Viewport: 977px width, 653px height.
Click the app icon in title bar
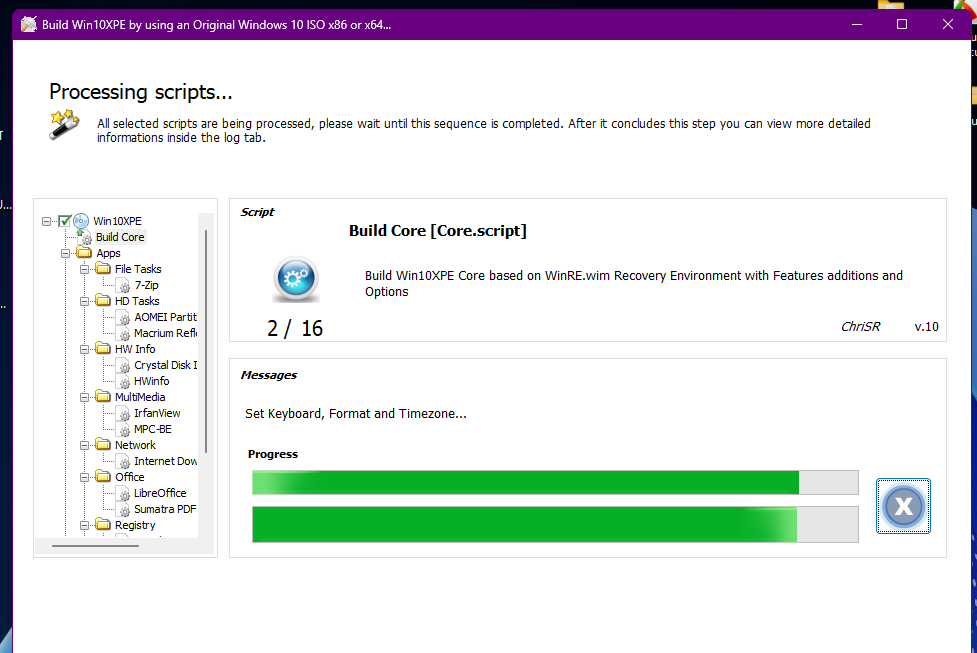click(x=29, y=24)
